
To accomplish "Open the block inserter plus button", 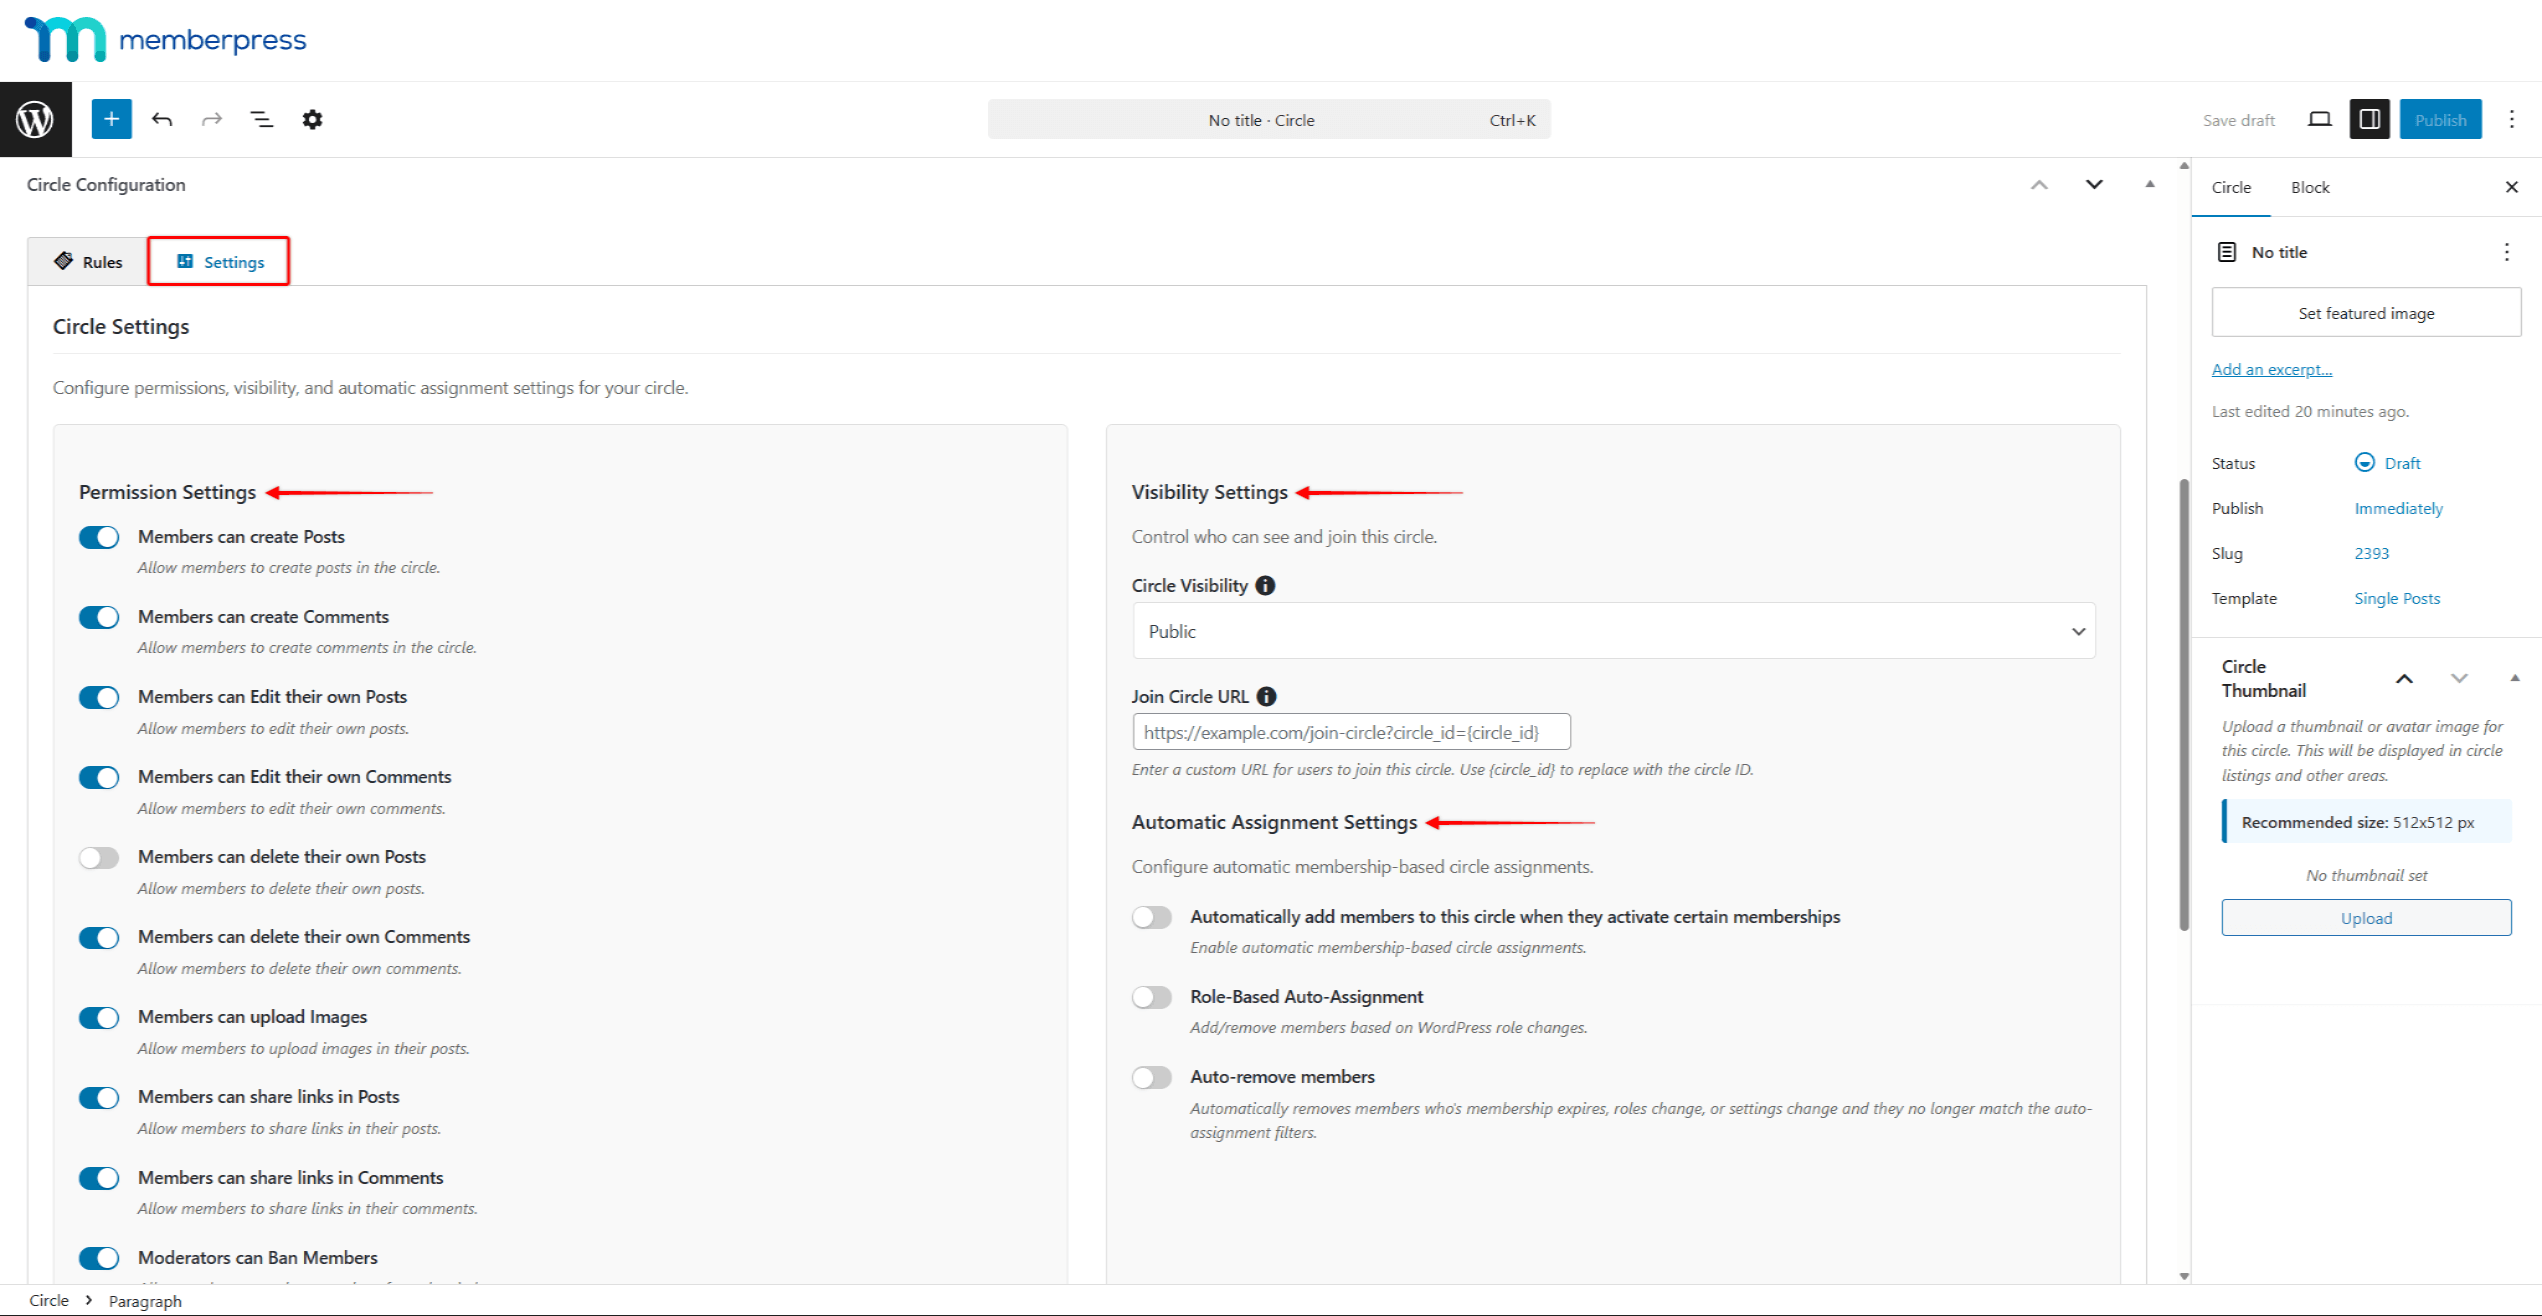I will (111, 119).
